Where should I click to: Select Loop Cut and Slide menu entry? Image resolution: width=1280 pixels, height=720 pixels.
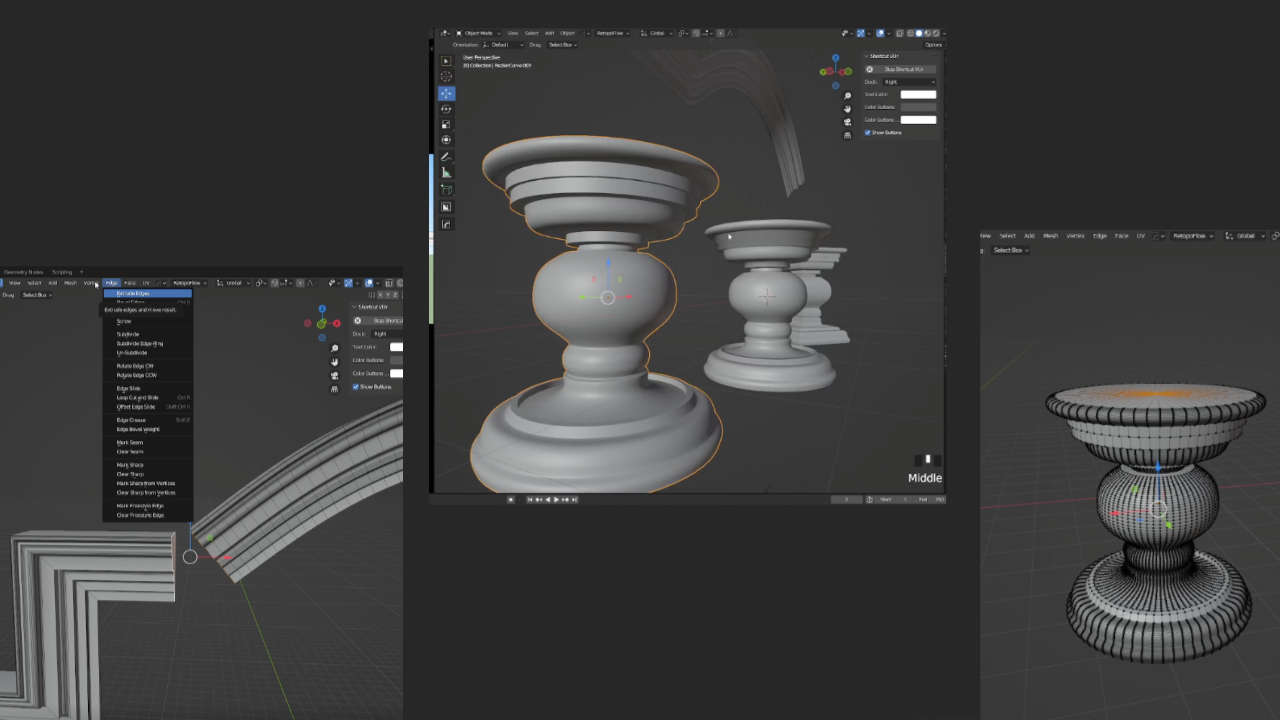(137, 398)
